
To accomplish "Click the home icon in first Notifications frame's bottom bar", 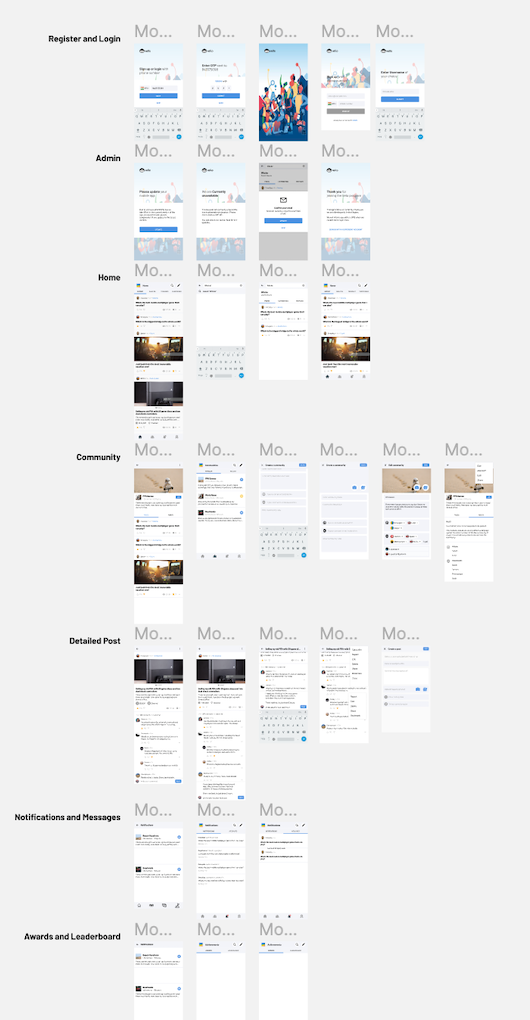I will click(139, 906).
